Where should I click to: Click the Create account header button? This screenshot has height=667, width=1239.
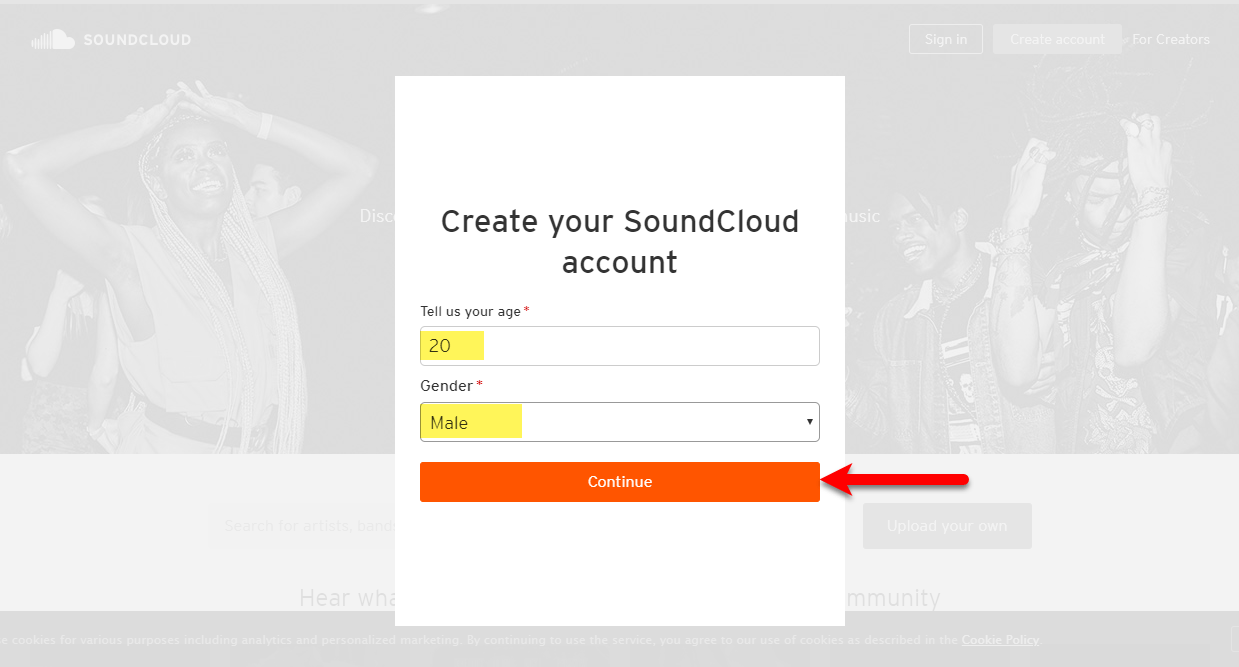[1057, 39]
